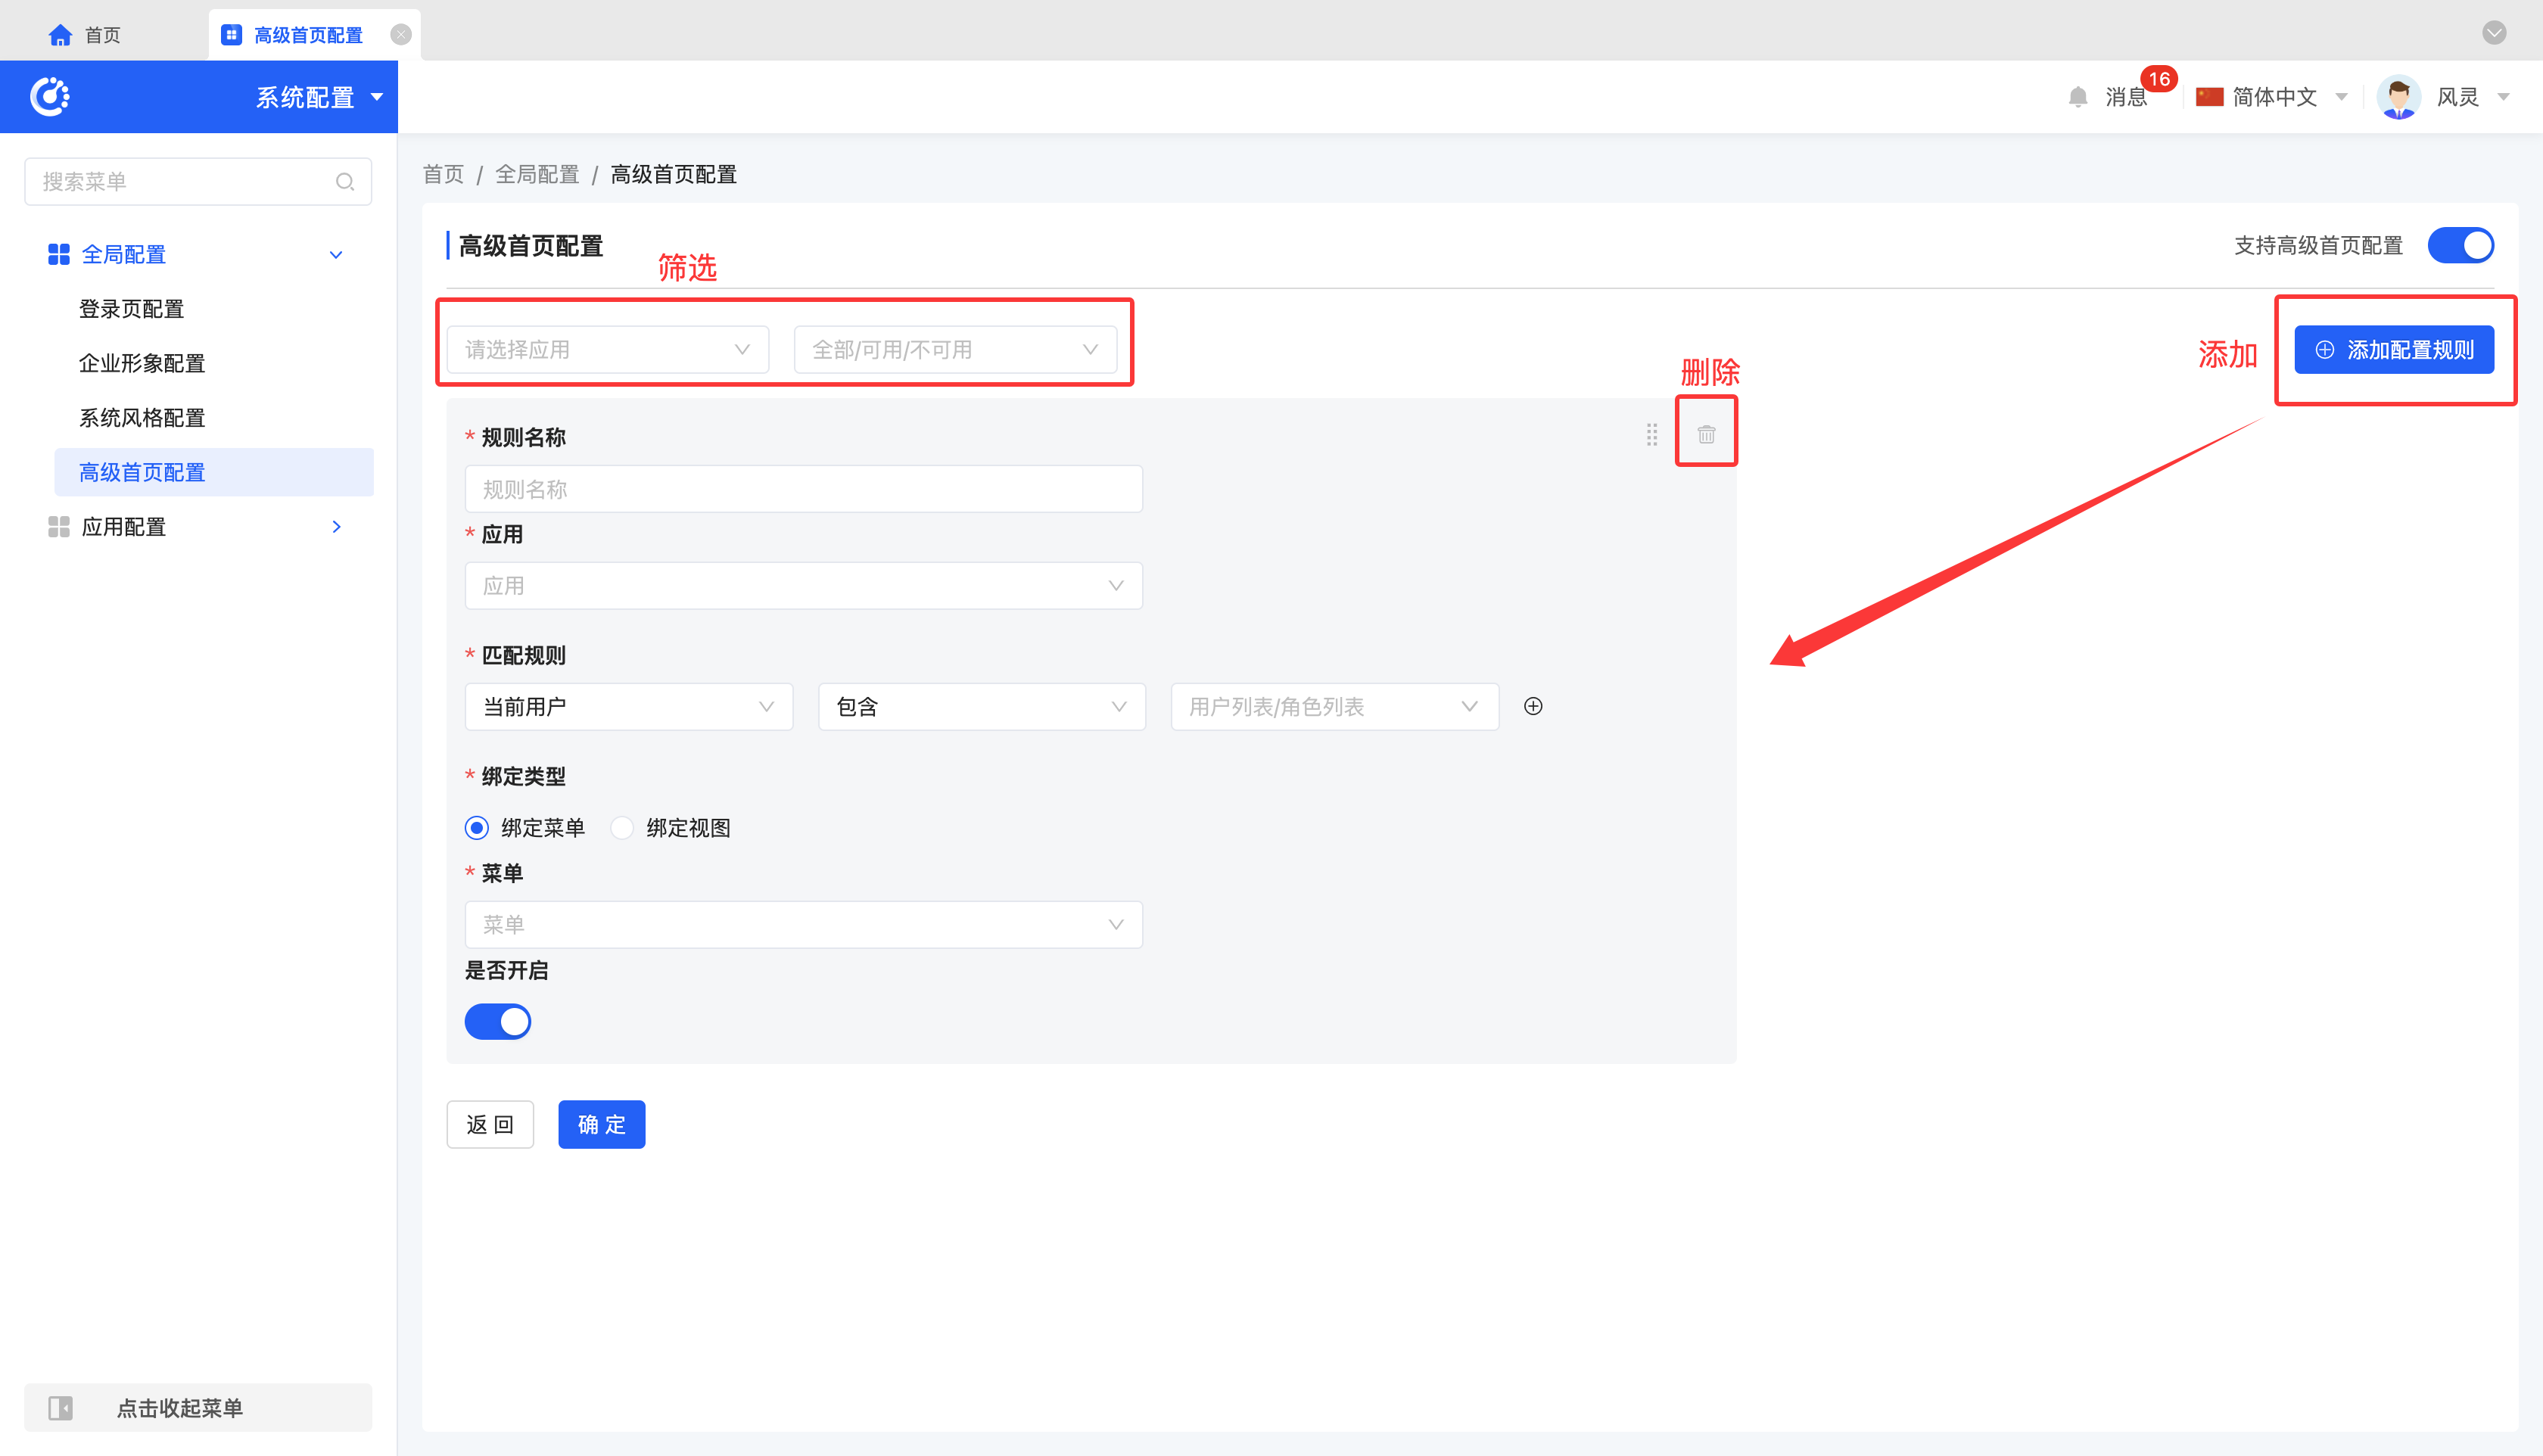Toggle the 是否开启 switch off
The width and height of the screenshot is (2543, 1456).
[x=498, y=1021]
